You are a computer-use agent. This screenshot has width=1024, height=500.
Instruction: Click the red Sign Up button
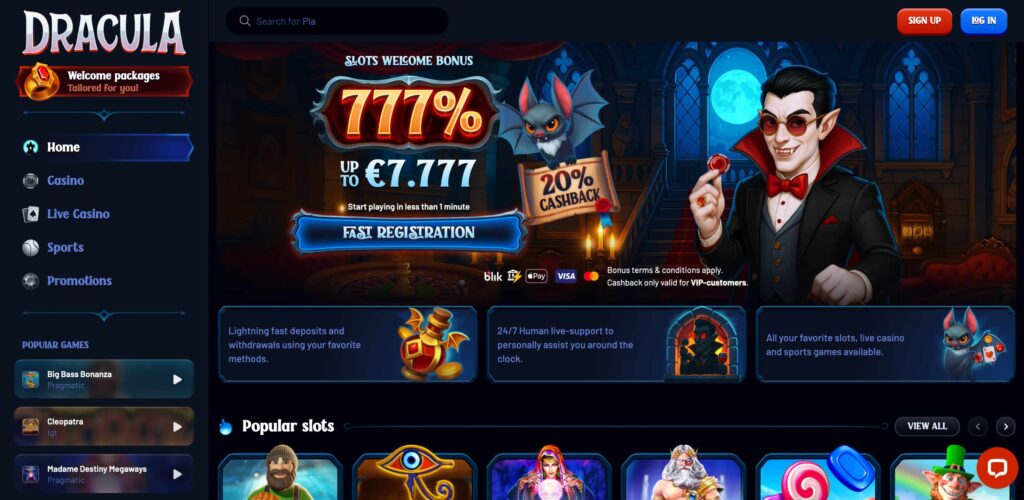click(924, 21)
